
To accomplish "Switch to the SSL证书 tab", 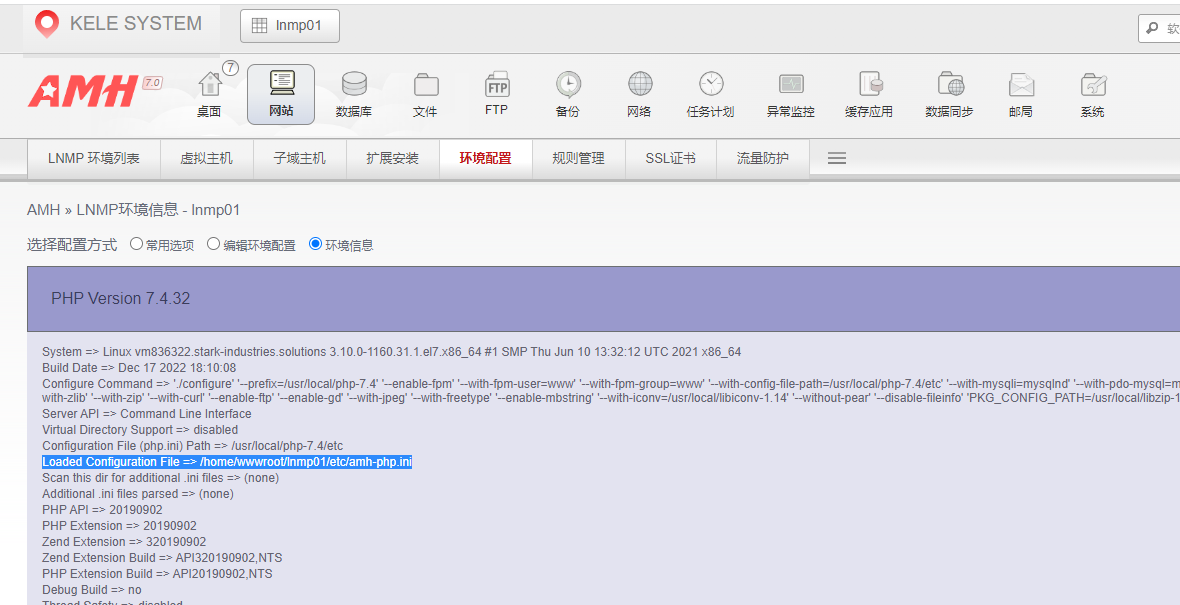I will coord(671,158).
